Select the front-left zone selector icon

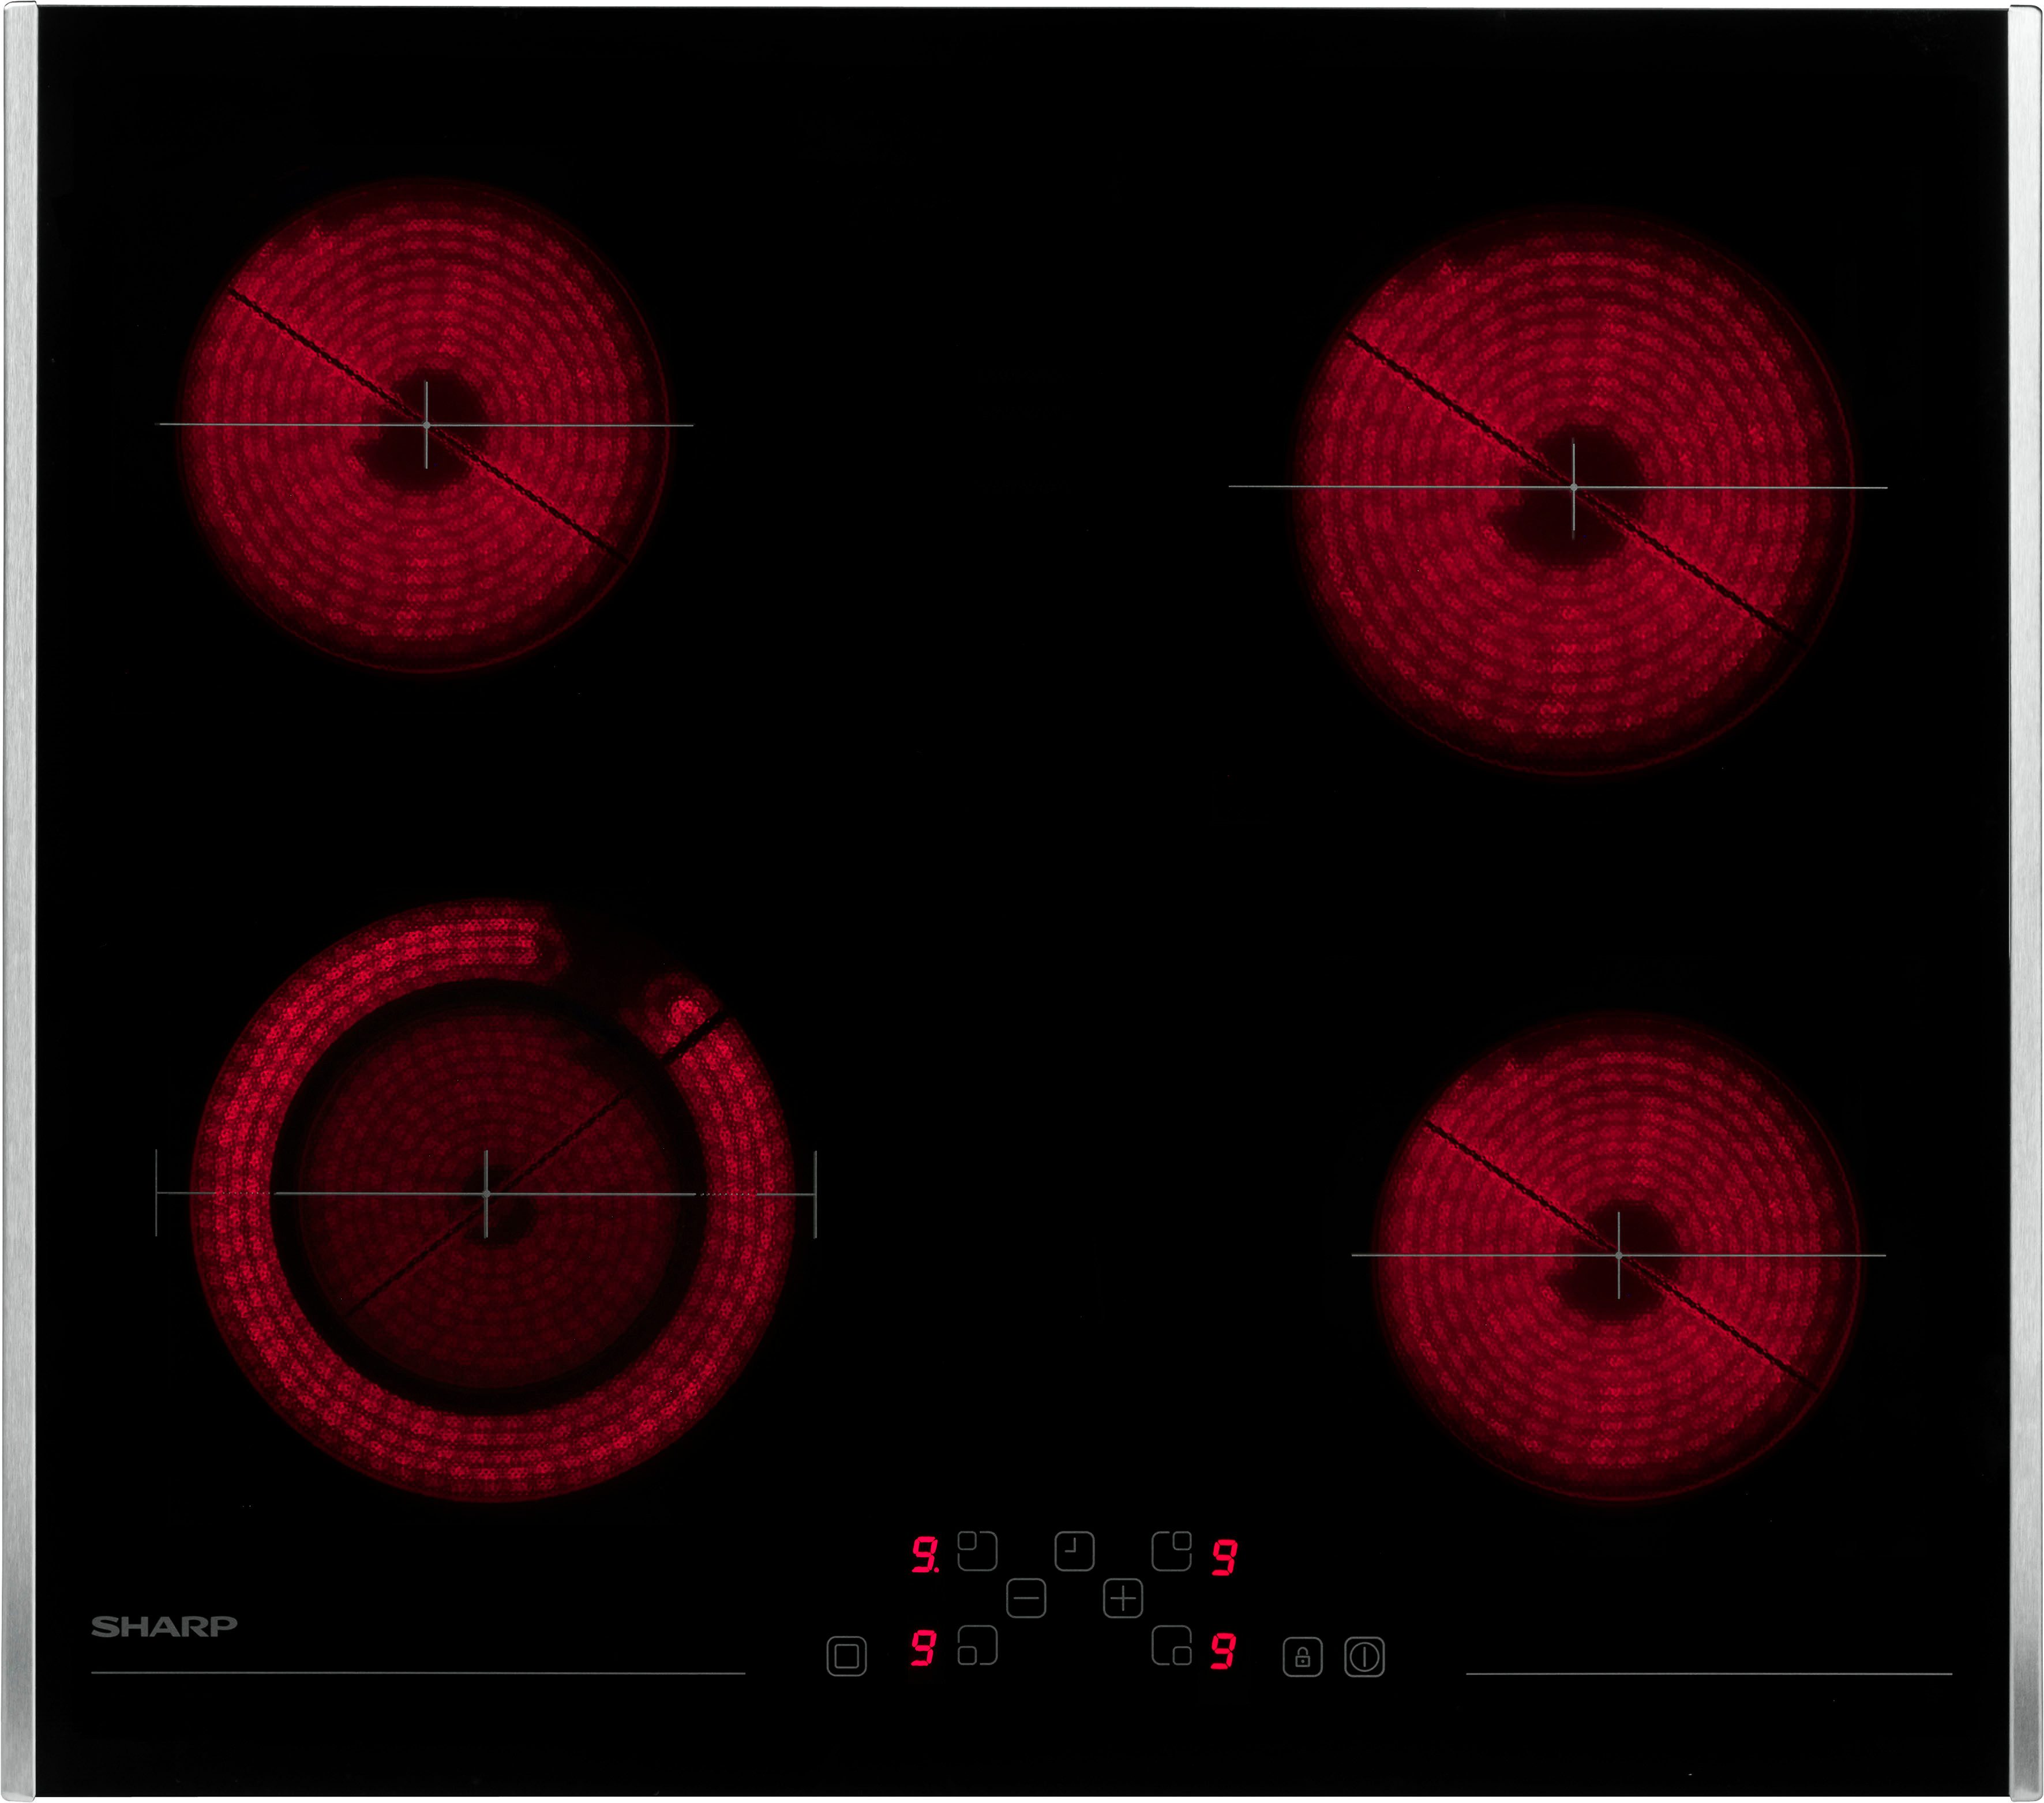(977, 1645)
